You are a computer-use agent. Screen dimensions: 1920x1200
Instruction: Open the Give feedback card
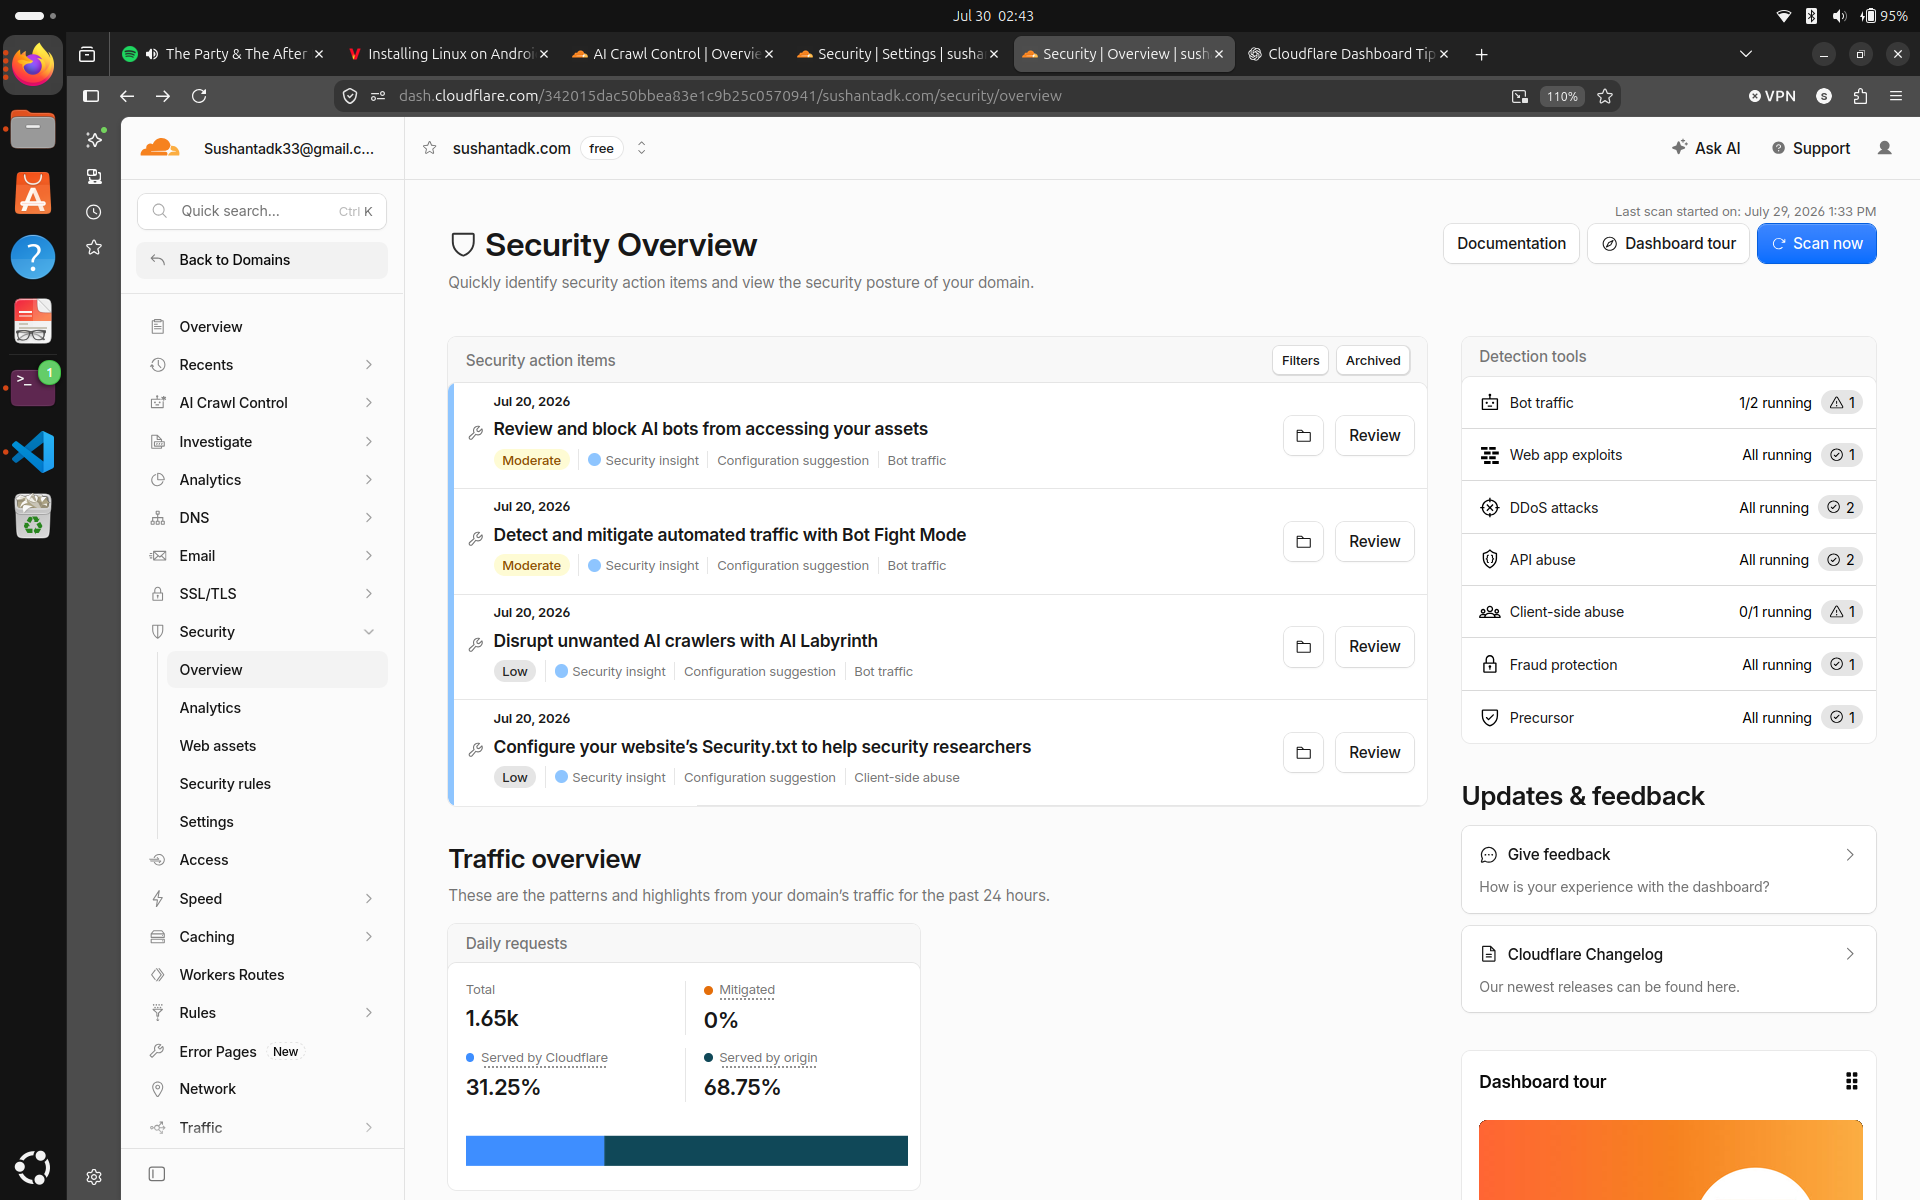pos(1668,870)
